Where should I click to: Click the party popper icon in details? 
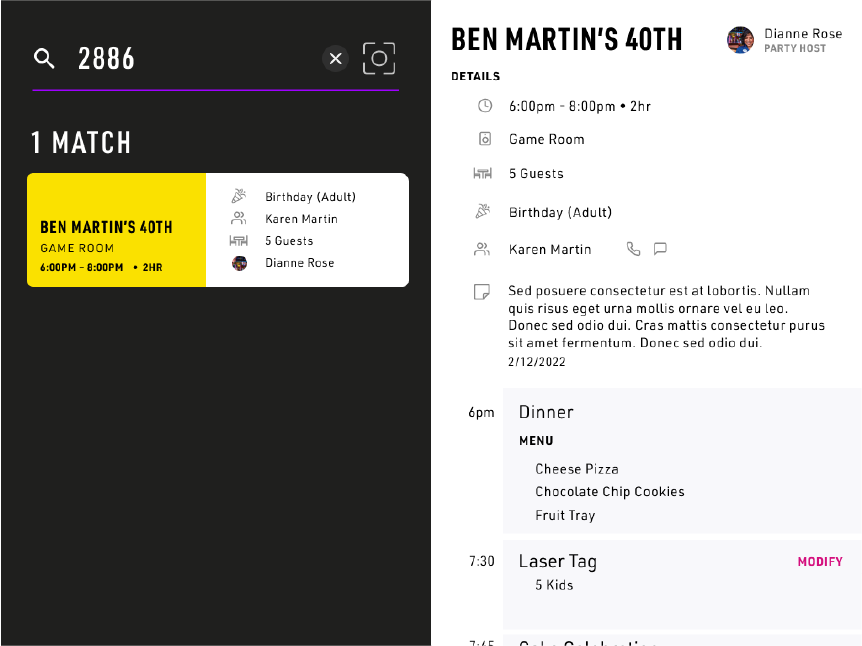[x=484, y=212]
